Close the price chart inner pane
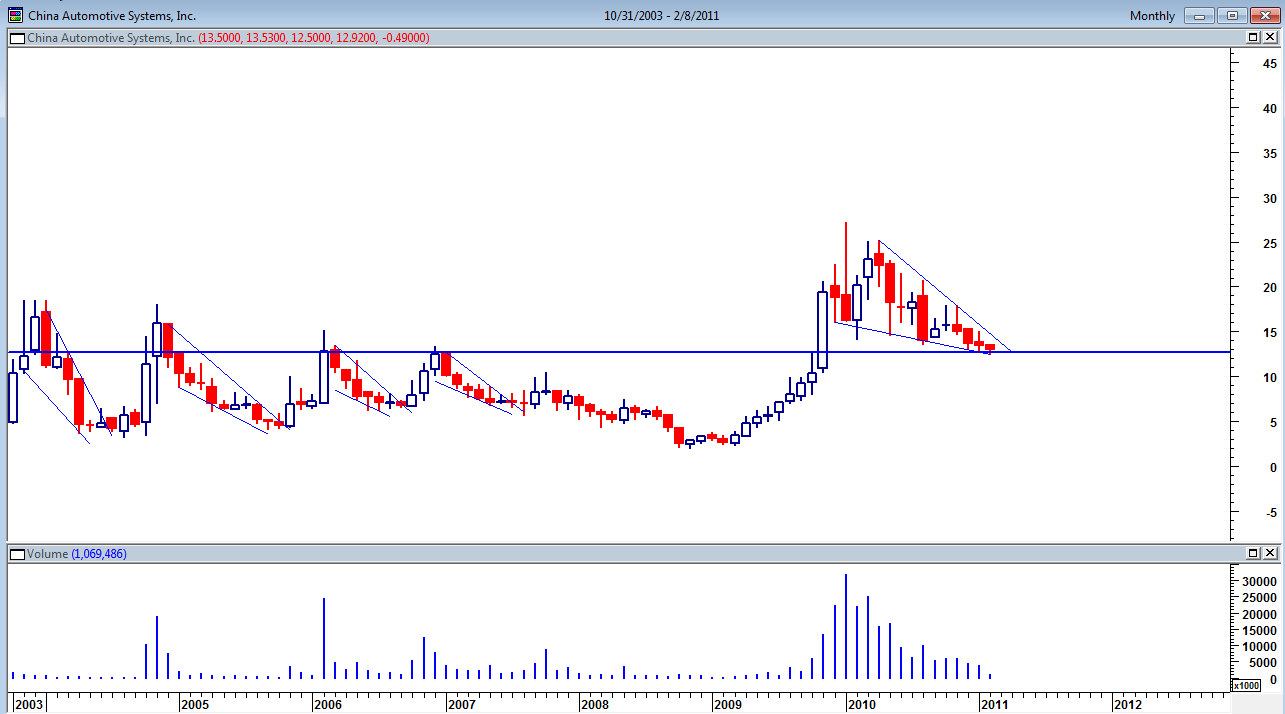Screen dimensions: 1285x714 (1269, 37)
